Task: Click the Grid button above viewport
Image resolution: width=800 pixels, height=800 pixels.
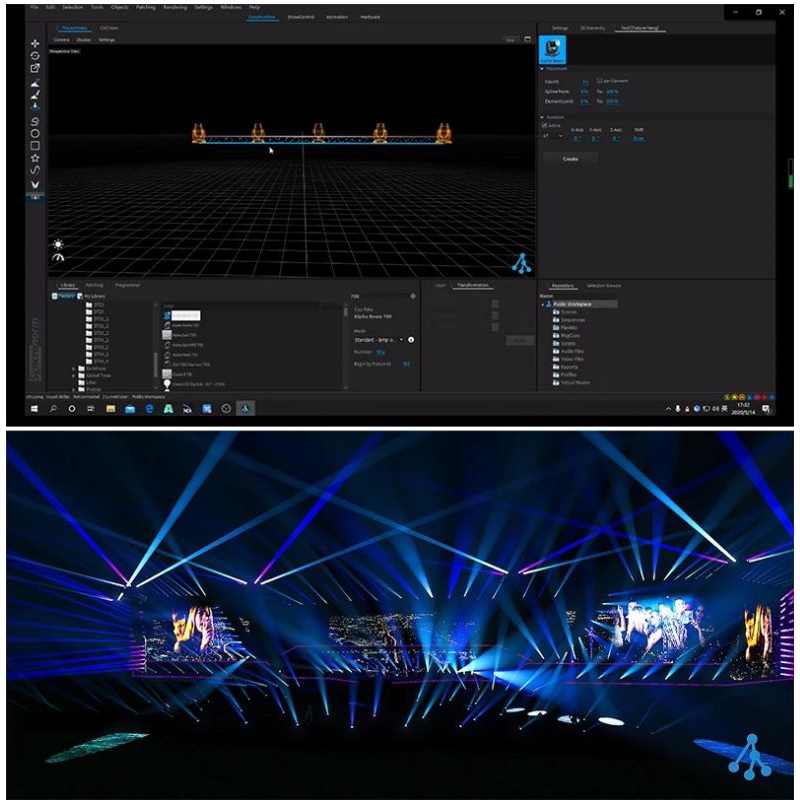Action: point(510,40)
